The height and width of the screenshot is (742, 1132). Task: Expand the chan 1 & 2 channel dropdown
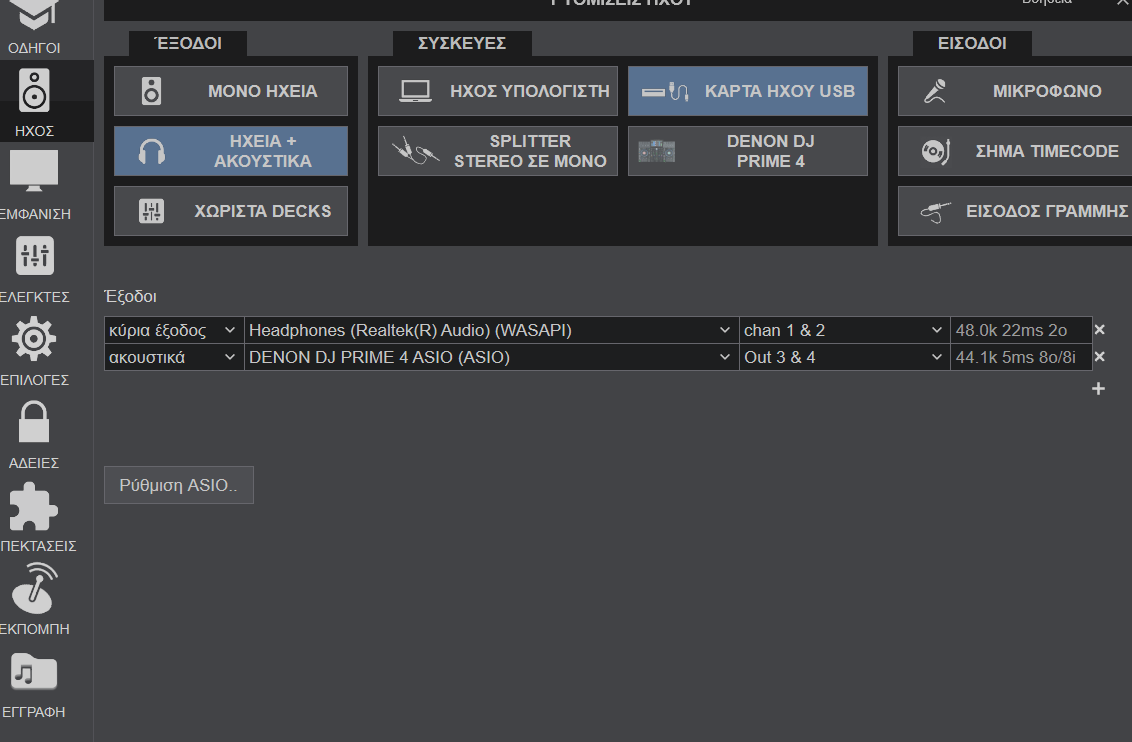pyautogui.click(x=845, y=330)
